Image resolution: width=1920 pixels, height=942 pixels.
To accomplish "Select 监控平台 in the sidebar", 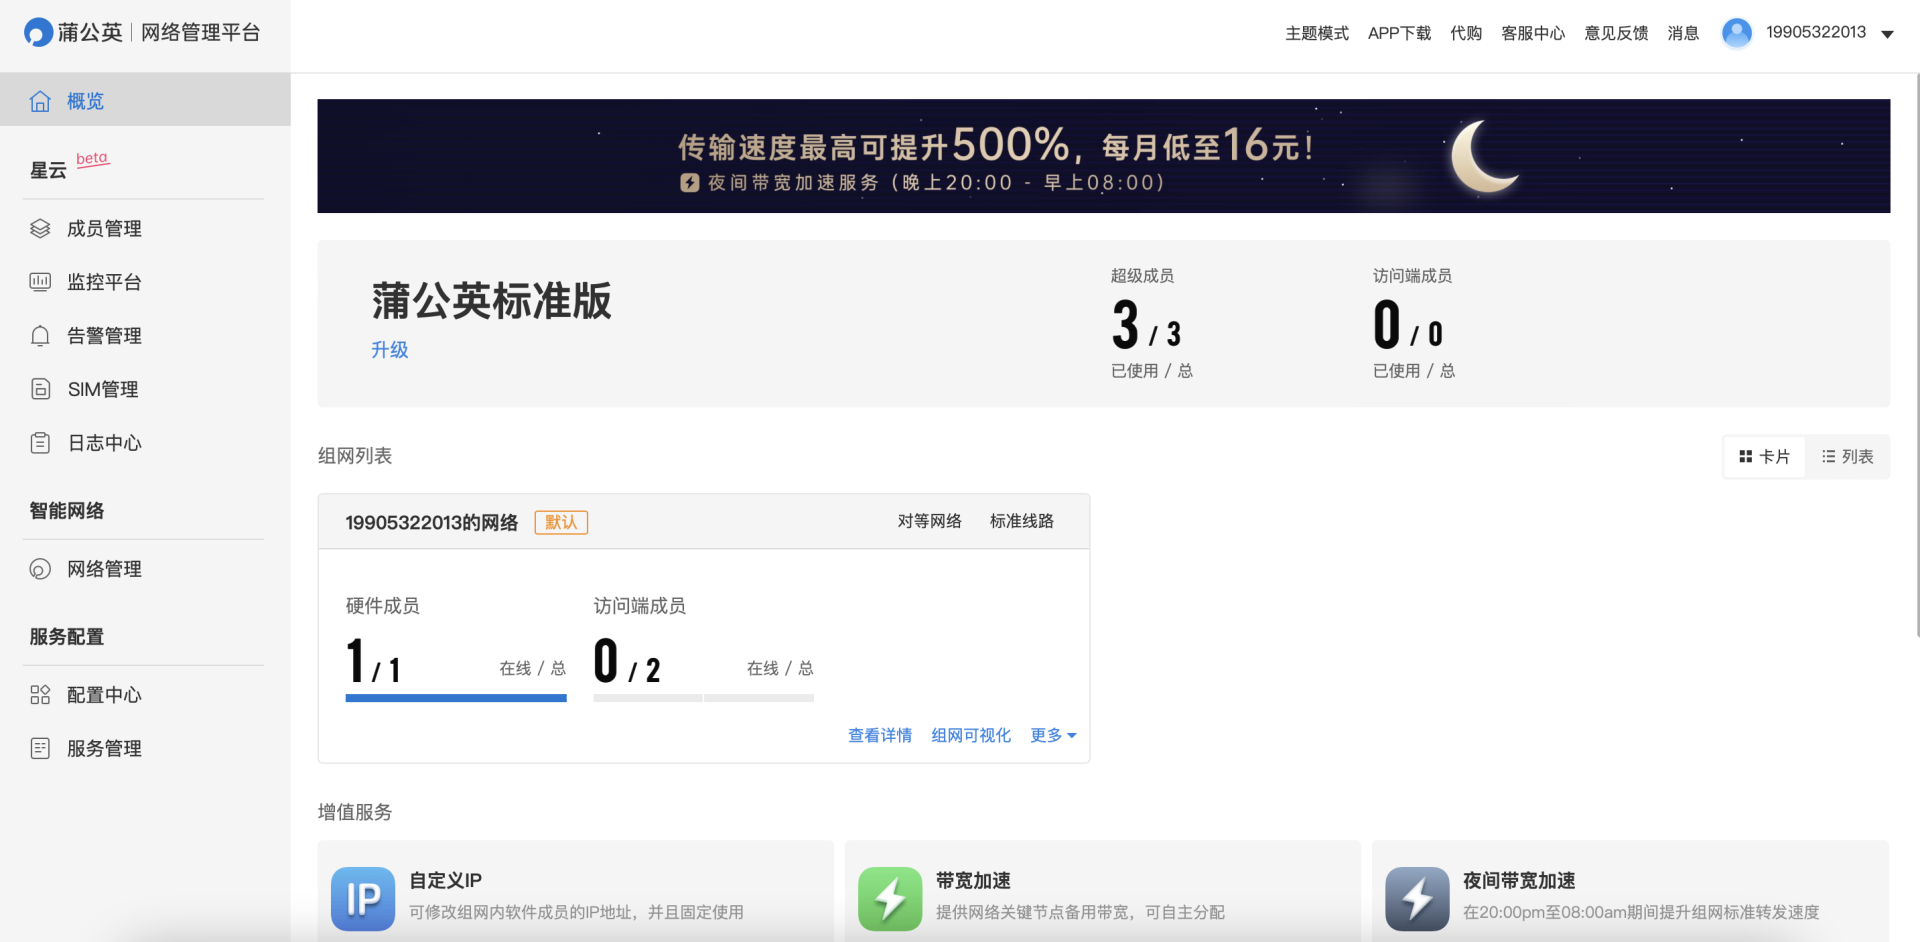I will [x=105, y=282].
